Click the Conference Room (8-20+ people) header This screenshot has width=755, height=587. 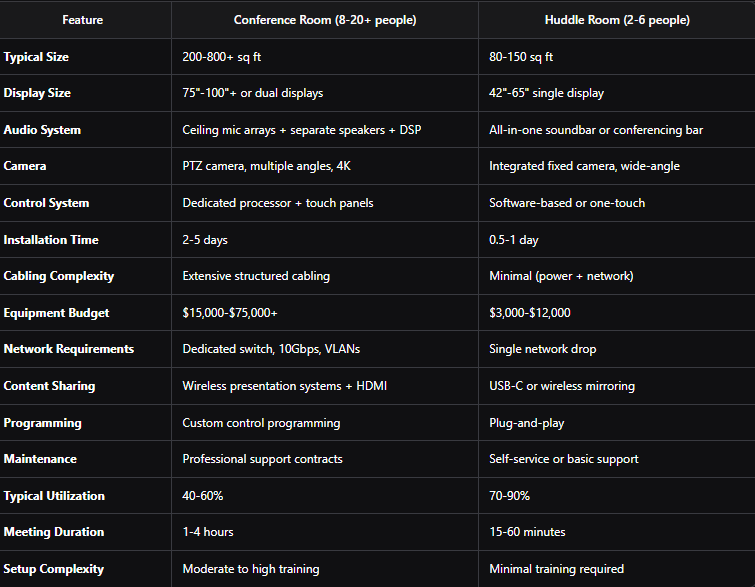tap(325, 20)
